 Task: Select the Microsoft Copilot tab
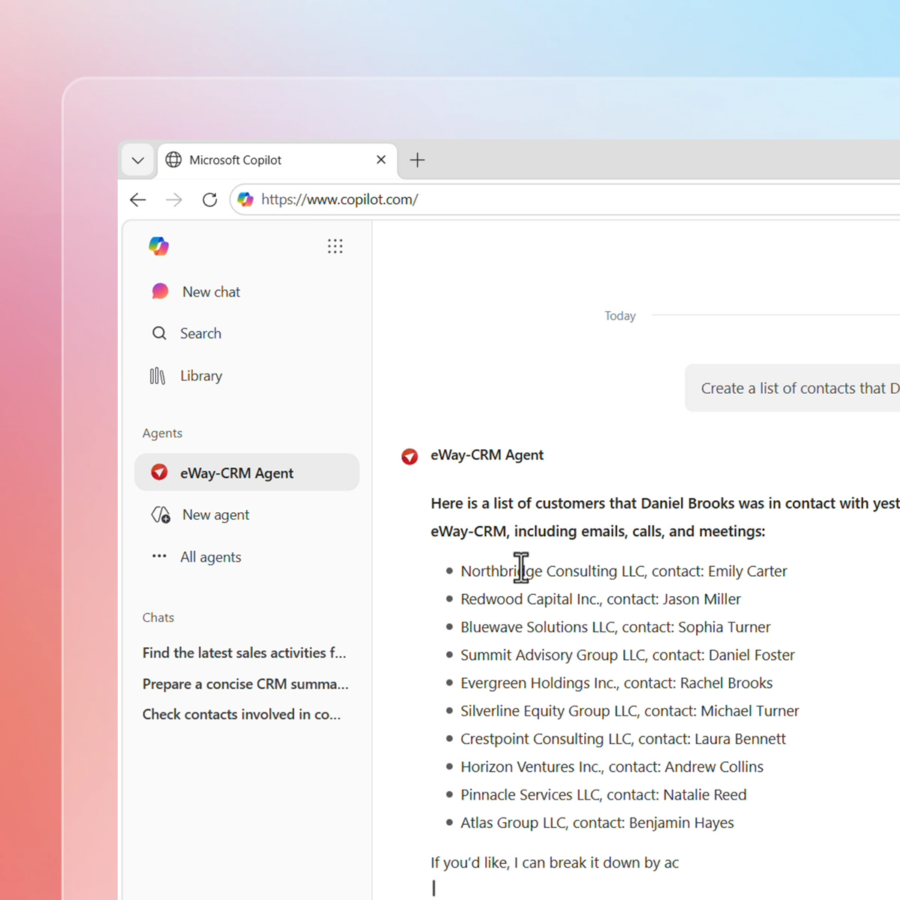tap(277, 160)
